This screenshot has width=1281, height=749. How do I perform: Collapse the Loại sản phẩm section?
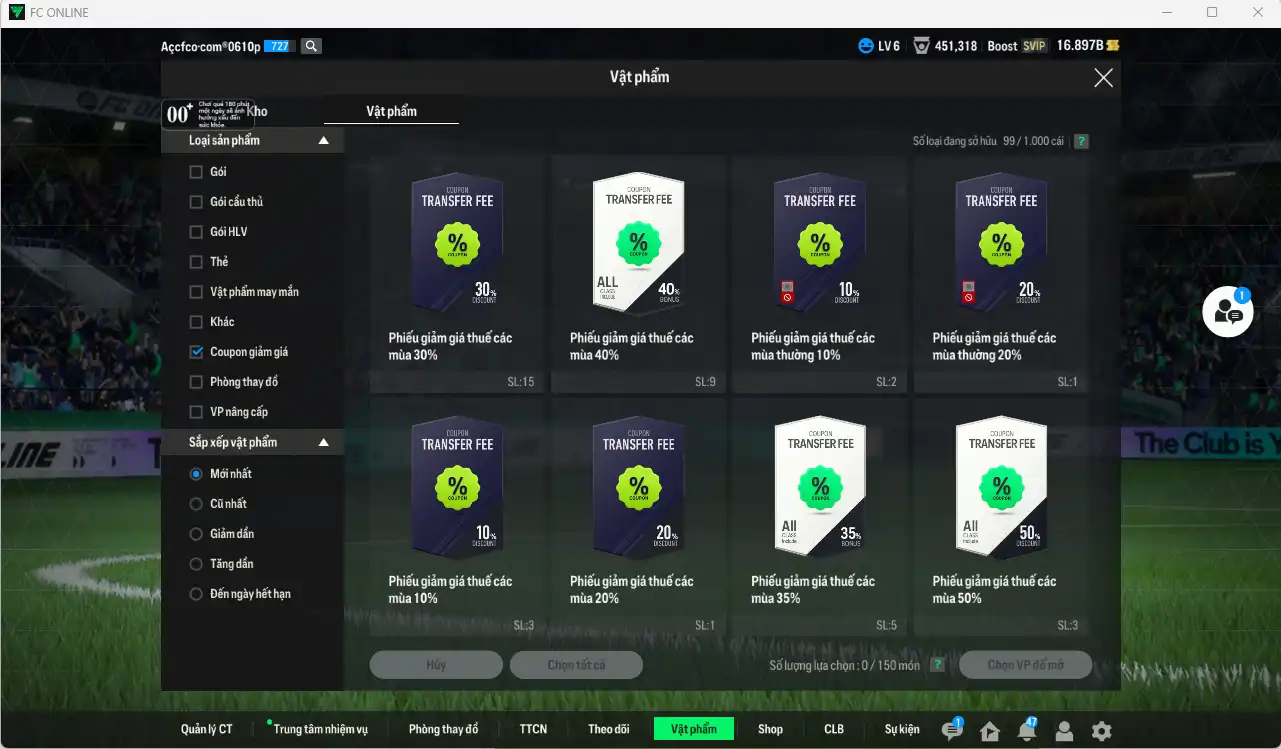(x=323, y=141)
